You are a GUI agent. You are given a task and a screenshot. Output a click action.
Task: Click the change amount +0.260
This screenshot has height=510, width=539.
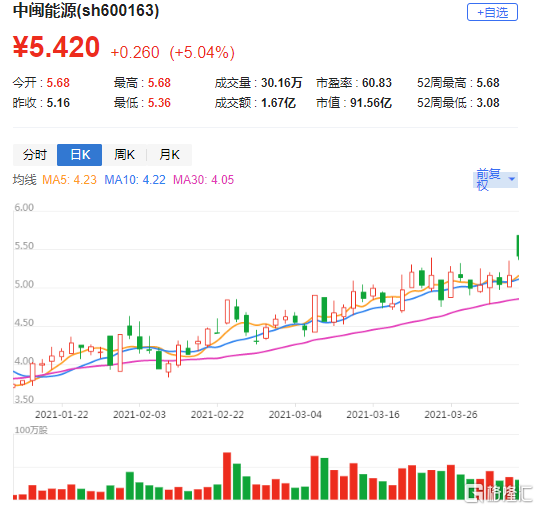coord(135,53)
